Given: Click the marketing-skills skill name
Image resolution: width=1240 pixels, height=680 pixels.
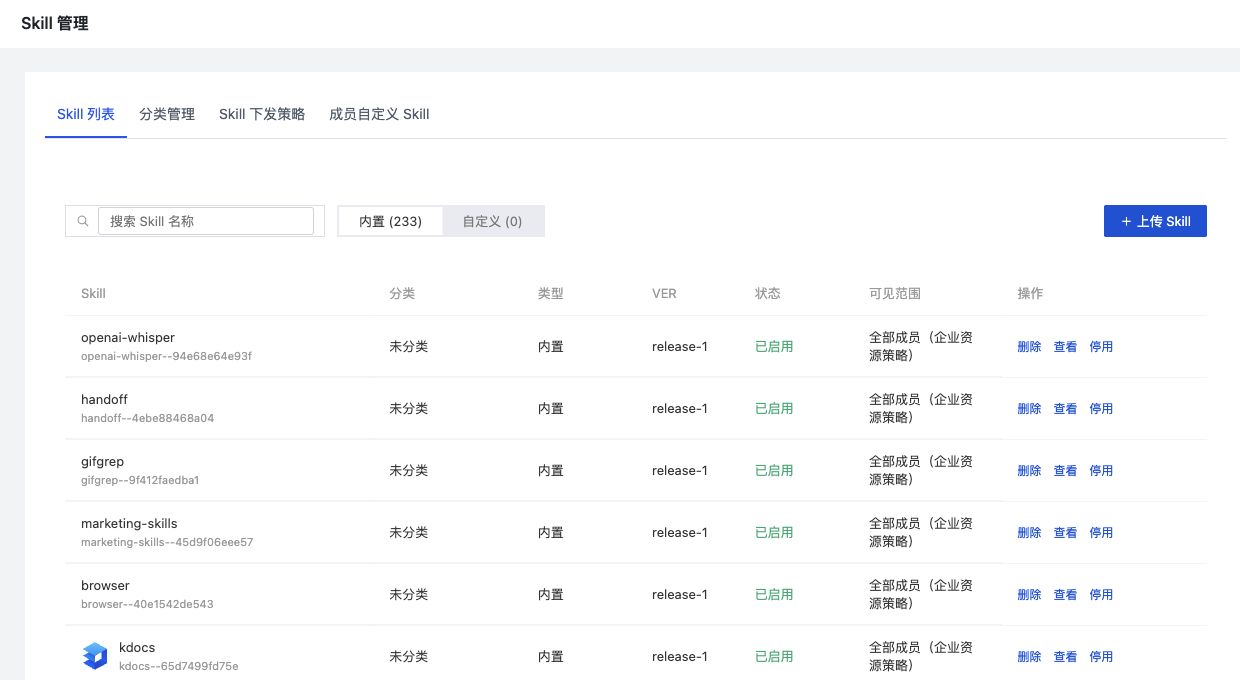Looking at the screenshot, I should pyautogui.click(x=129, y=524).
